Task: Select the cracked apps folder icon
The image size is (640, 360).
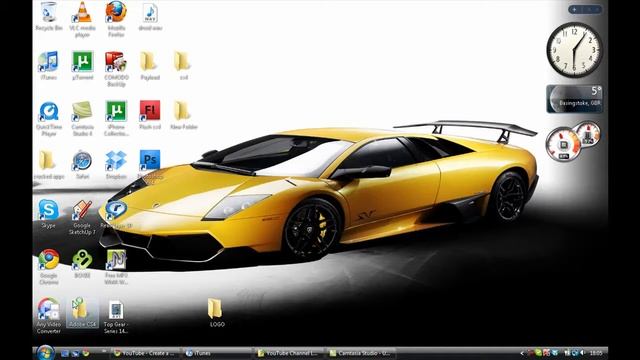Action: point(49,164)
